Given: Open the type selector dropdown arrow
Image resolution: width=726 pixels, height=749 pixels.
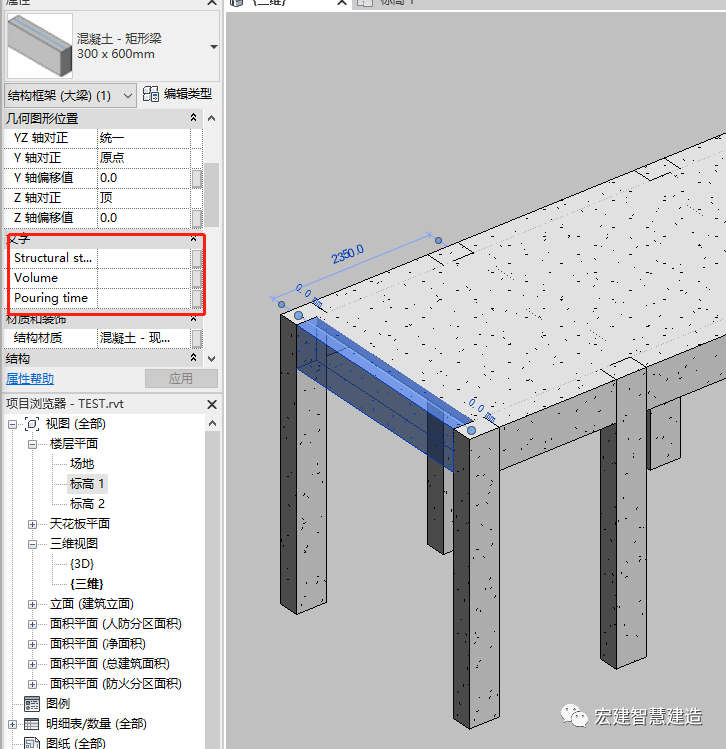Looking at the screenshot, I should click(x=214, y=47).
